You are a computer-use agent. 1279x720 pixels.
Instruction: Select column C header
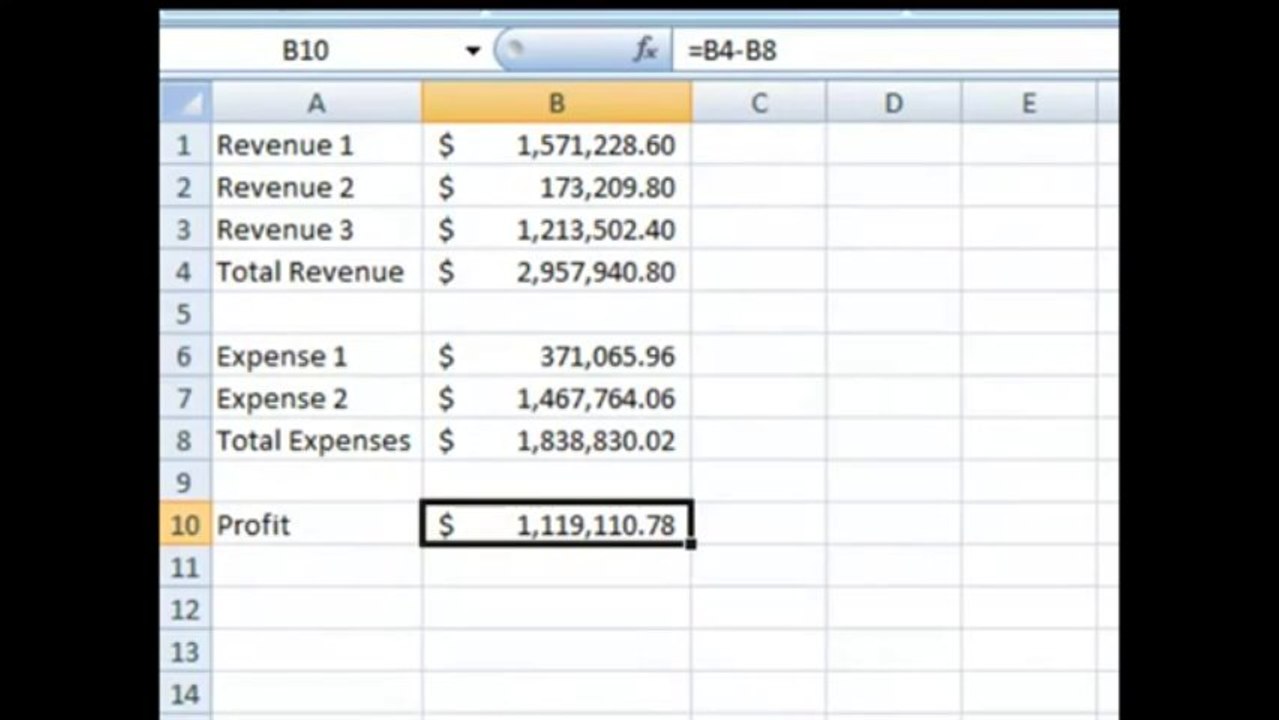pos(758,103)
